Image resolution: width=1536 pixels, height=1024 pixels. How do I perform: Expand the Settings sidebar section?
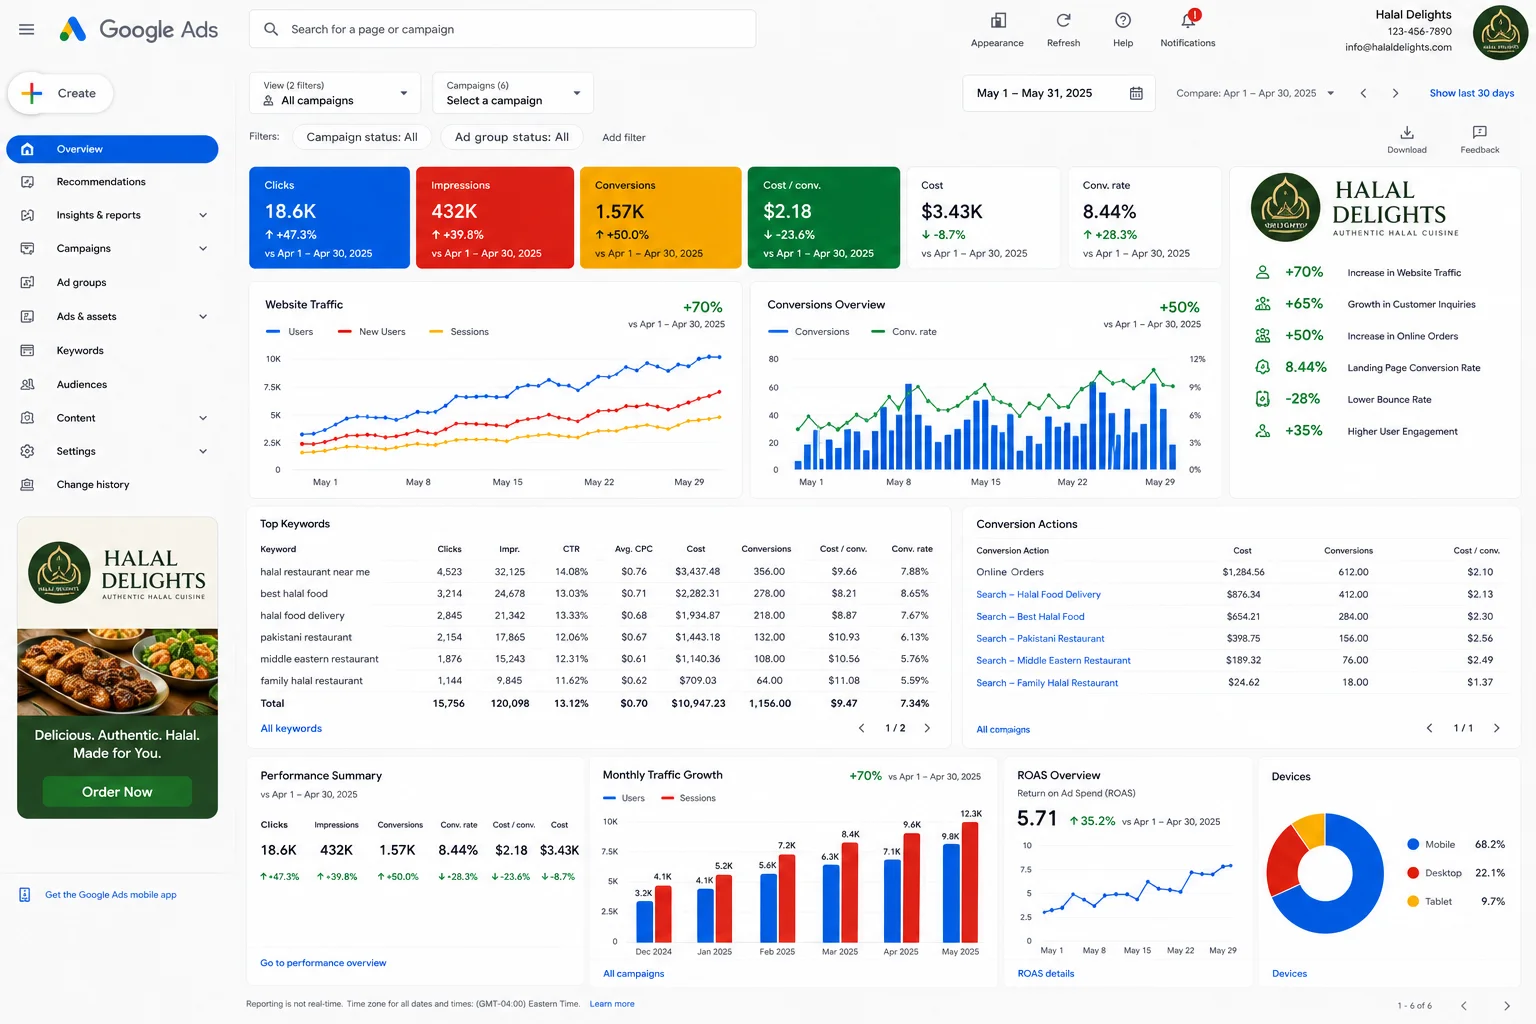click(203, 452)
